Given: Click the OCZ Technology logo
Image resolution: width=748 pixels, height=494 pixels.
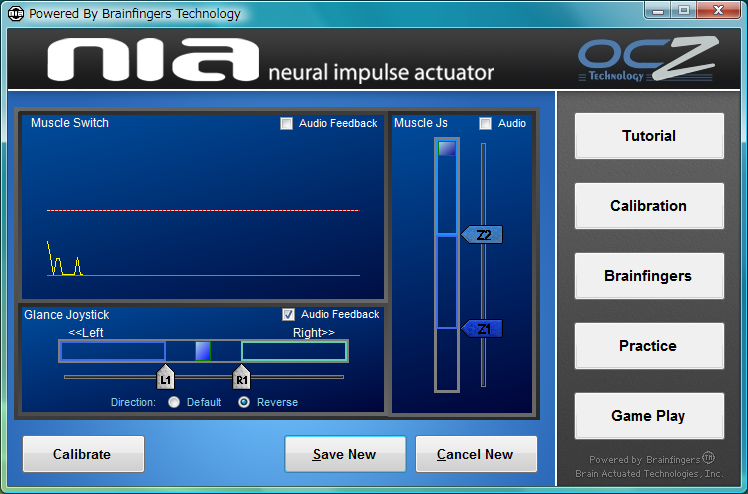Looking at the screenshot, I should pos(648,59).
